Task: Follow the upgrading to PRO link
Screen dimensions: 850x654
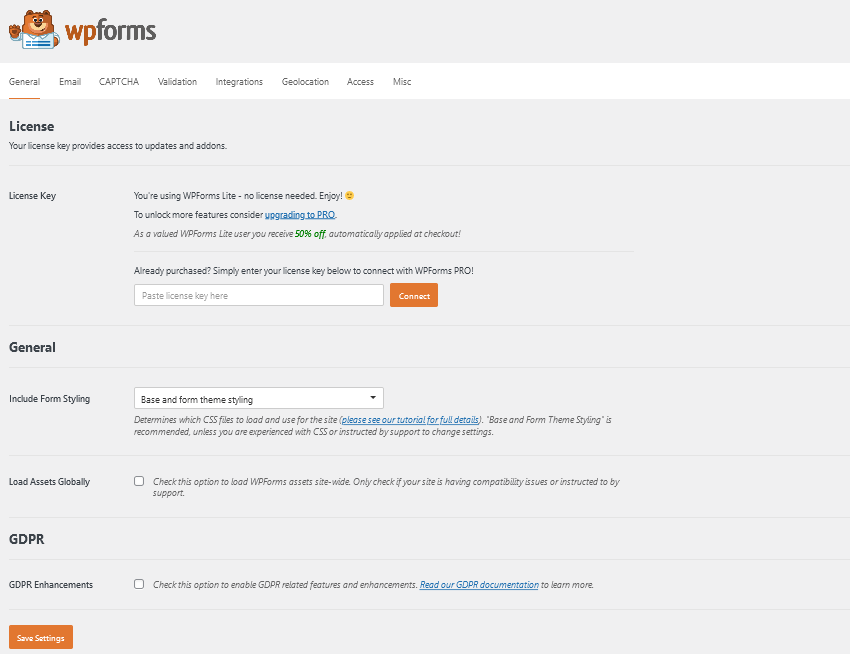Action: coord(300,215)
